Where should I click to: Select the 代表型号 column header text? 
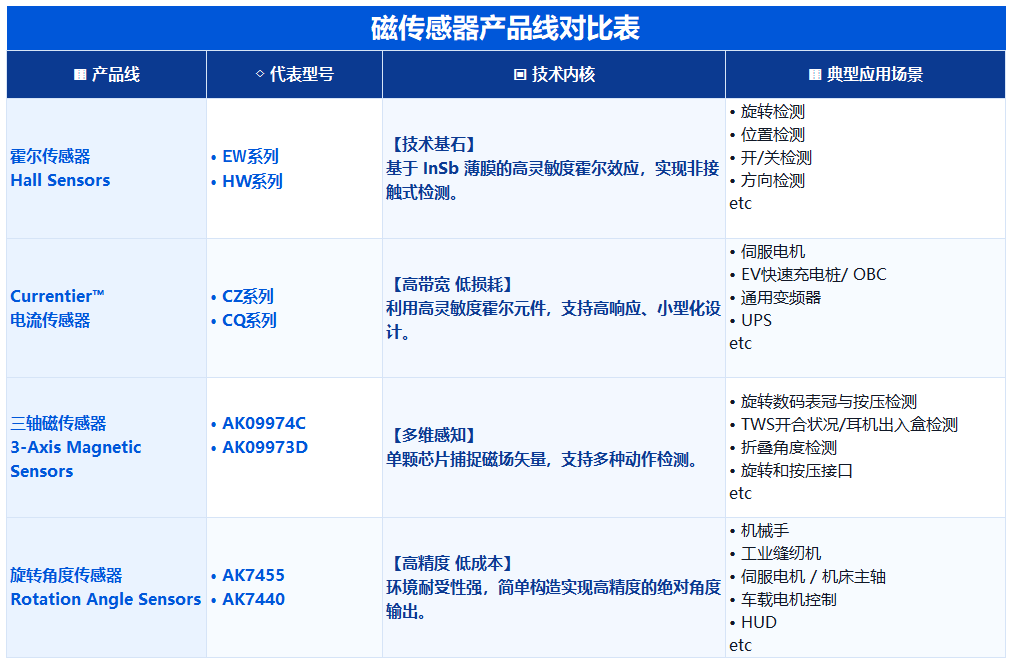[x=302, y=75]
